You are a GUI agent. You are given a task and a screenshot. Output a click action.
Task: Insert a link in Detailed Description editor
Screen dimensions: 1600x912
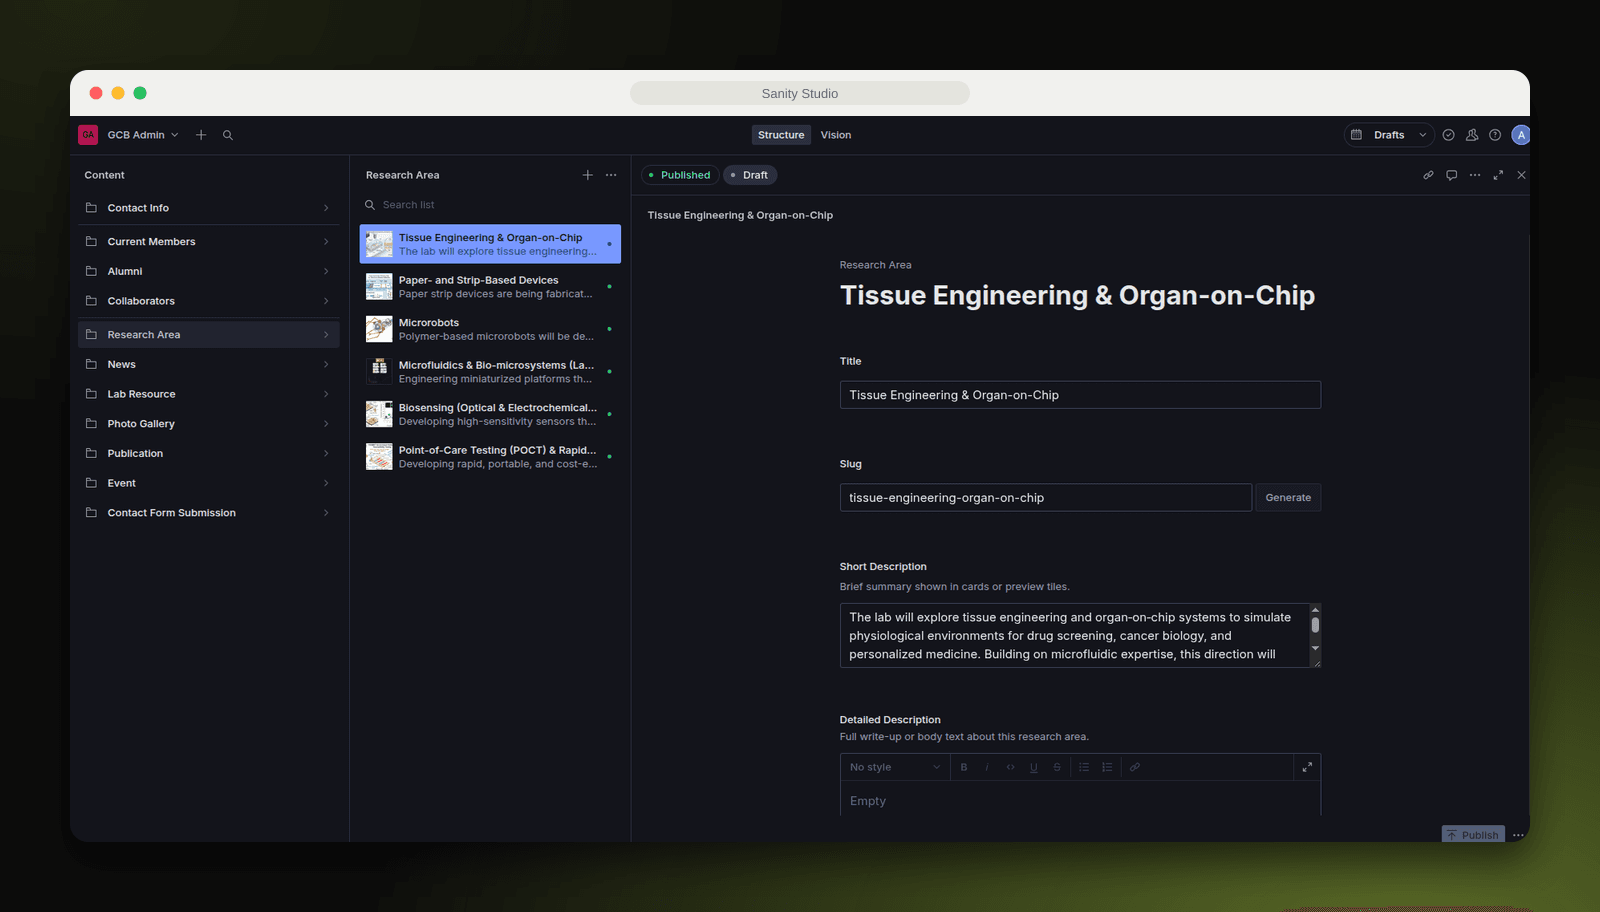[x=1135, y=767]
